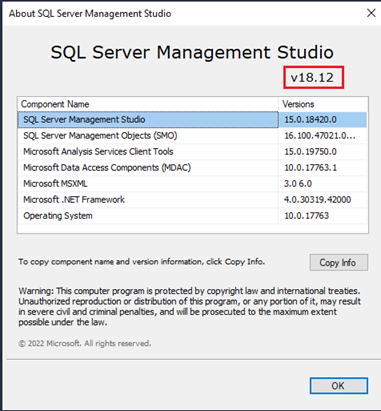Select Microsoft Analysis Services Client Tools row

coord(192,152)
